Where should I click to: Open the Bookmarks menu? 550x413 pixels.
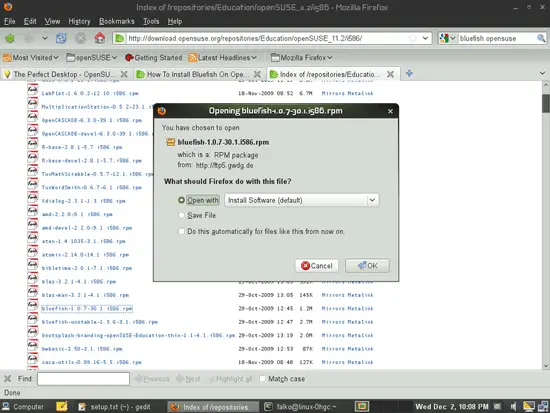click(117, 21)
